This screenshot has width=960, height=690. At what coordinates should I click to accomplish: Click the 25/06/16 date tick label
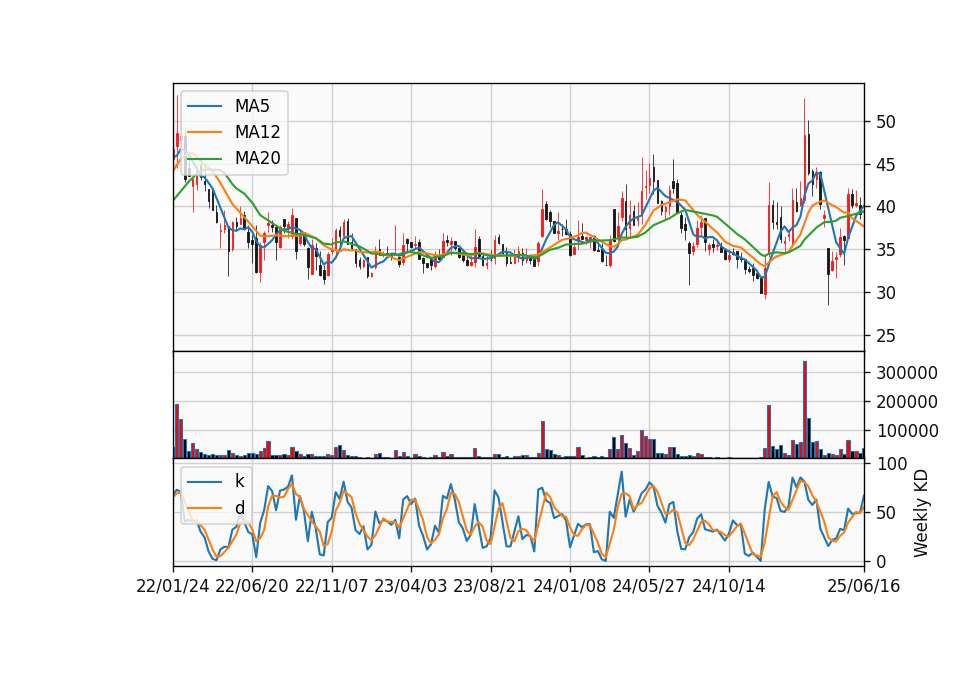(x=864, y=586)
